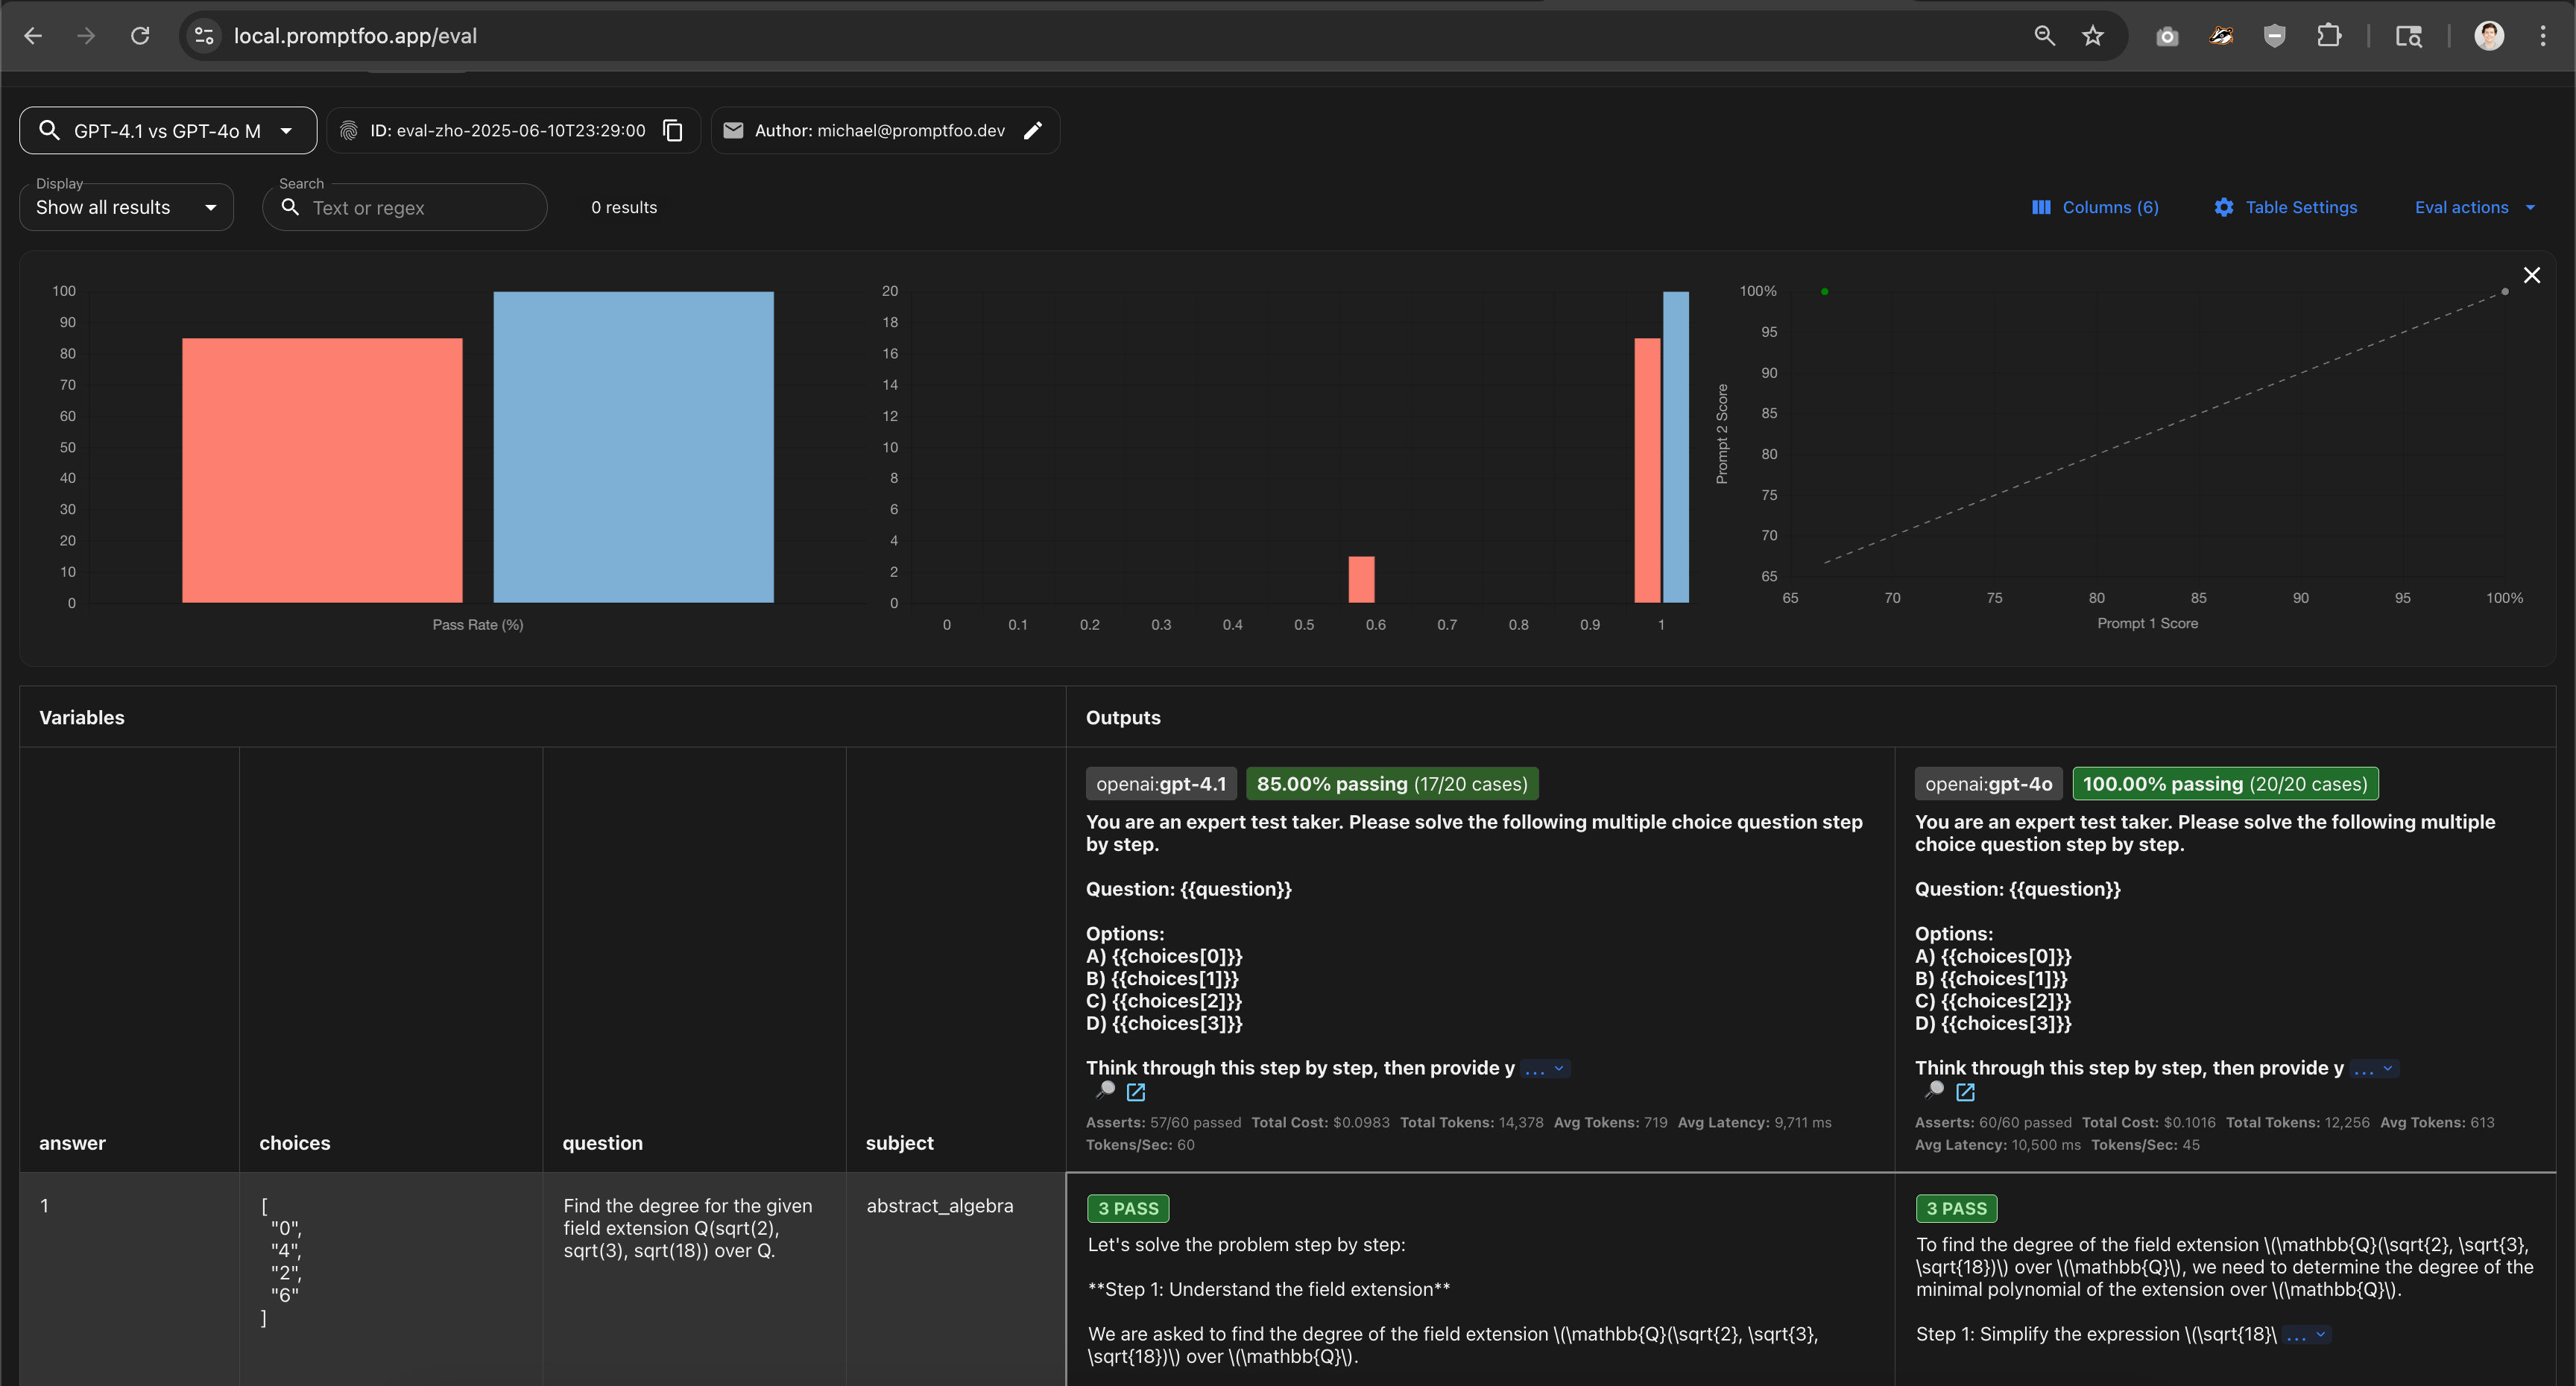Viewport: 2576px width, 1386px height.
Task: Open Display 'Show all results' dropdown
Action: pyautogui.click(x=126, y=207)
